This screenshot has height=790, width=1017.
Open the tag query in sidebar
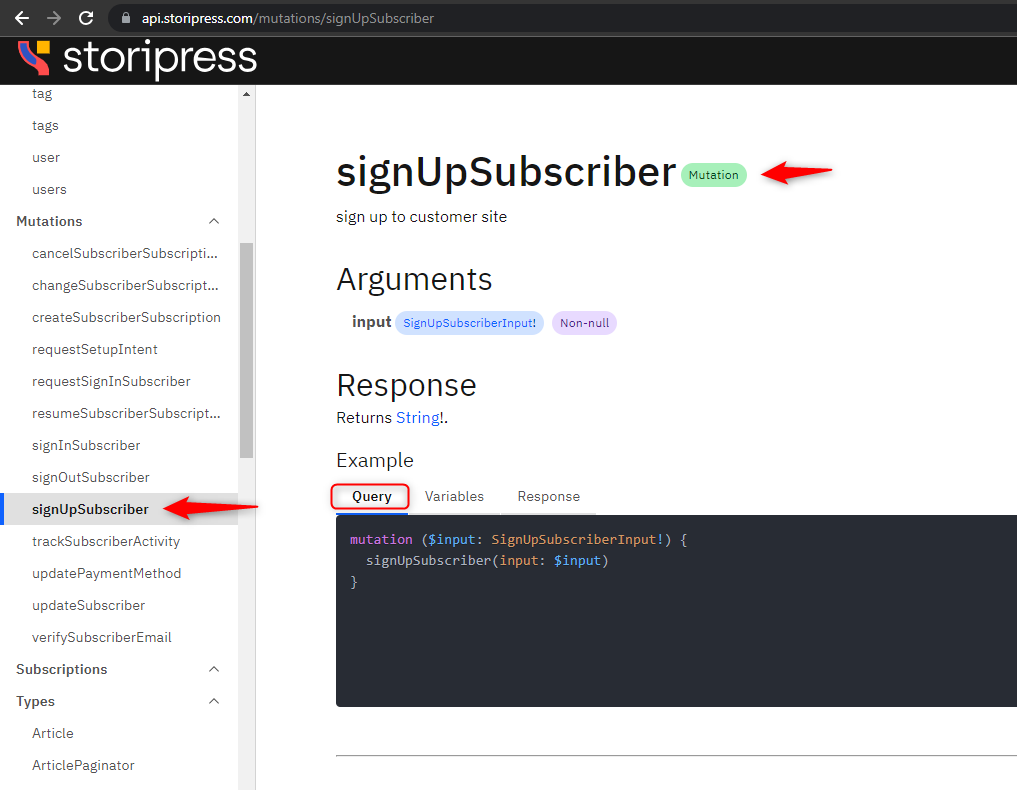coord(42,93)
